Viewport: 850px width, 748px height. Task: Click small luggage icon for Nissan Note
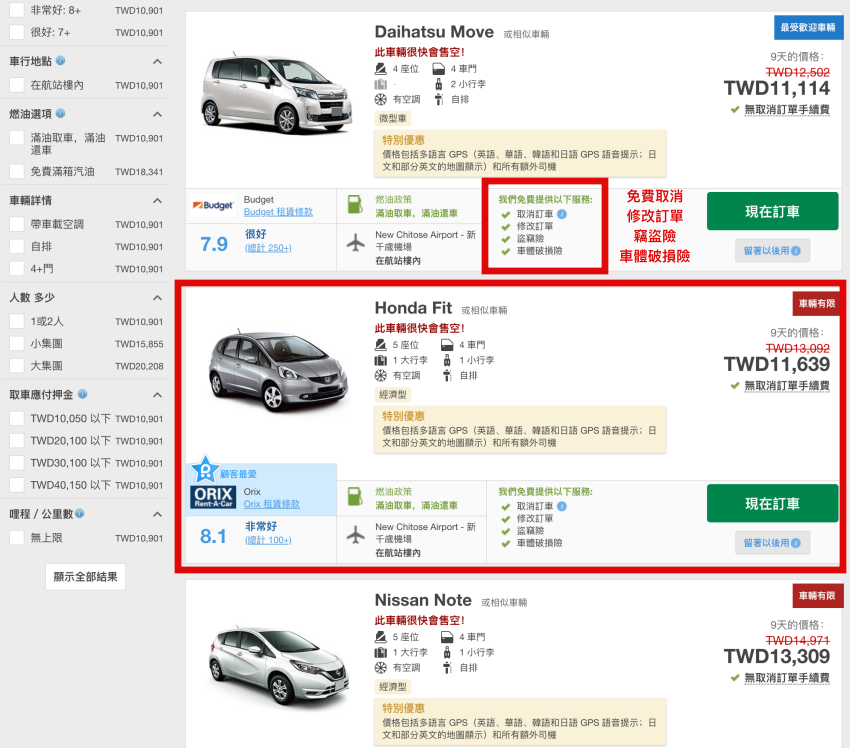point(447,652)
